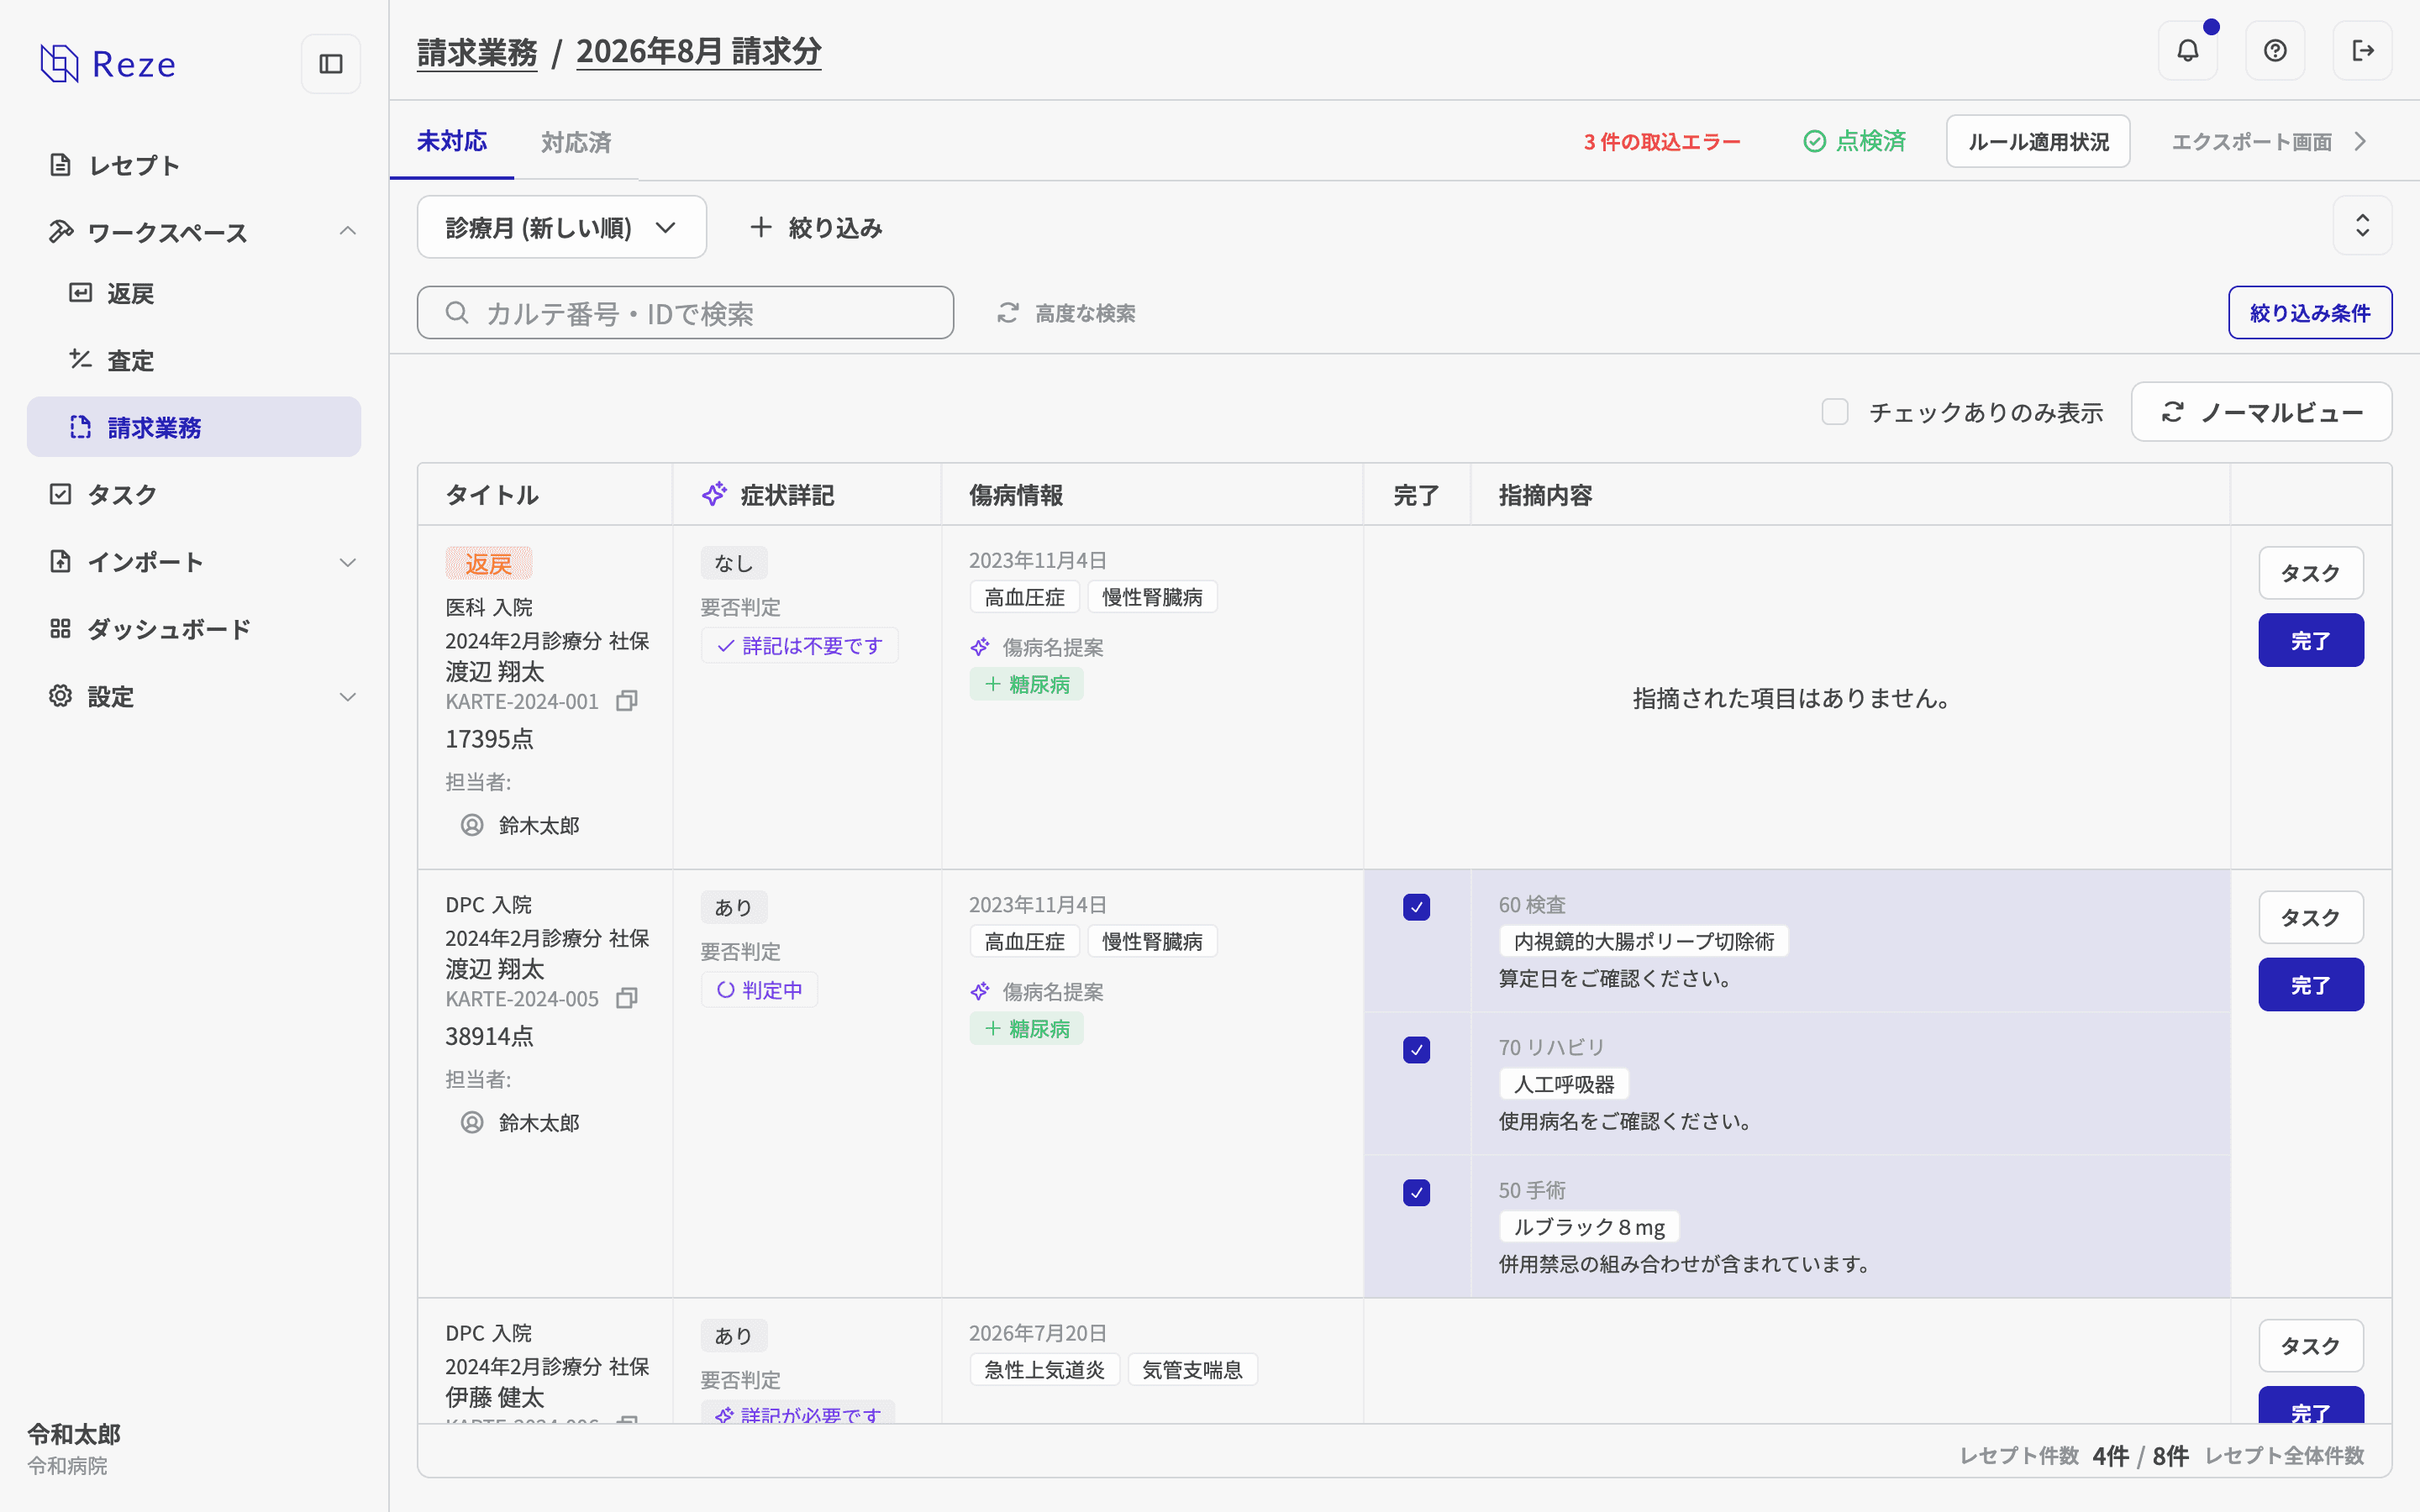
Task: Click the sparkle icon in 症状詳記 header
Action: 714,494
